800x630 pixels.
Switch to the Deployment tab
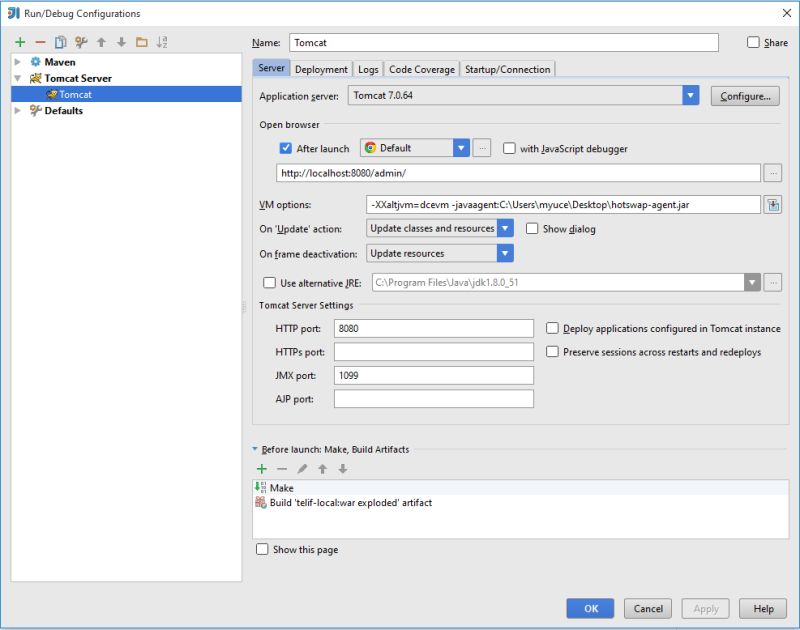[x=321, y=69]
